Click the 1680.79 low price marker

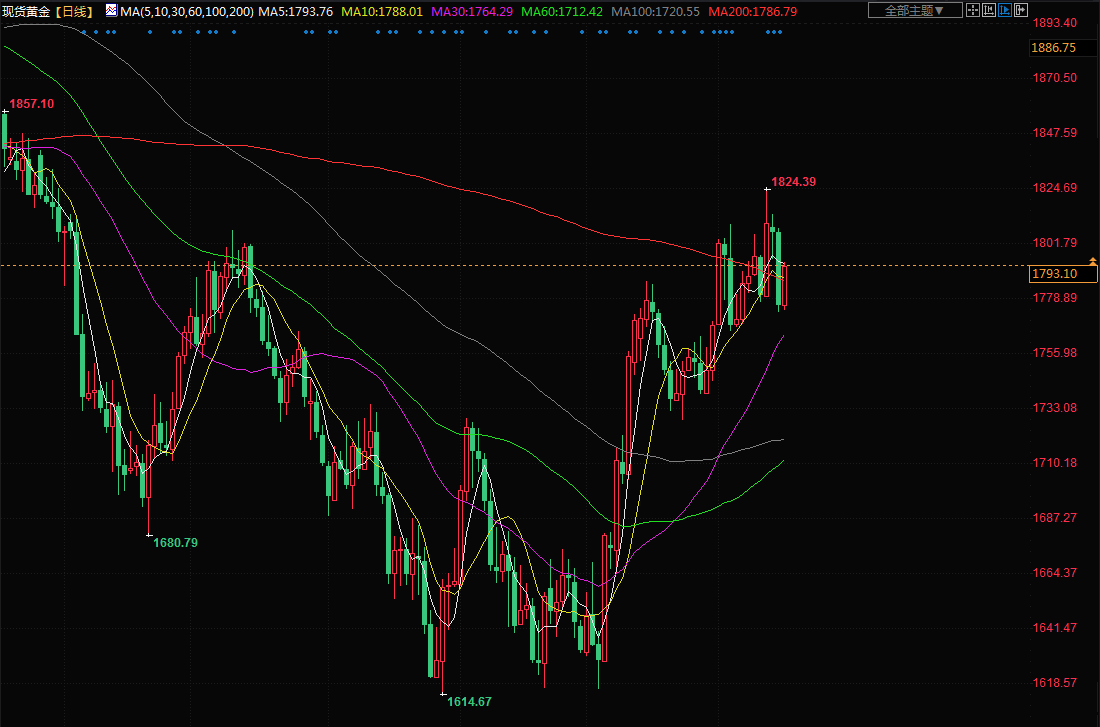point(175,543)
